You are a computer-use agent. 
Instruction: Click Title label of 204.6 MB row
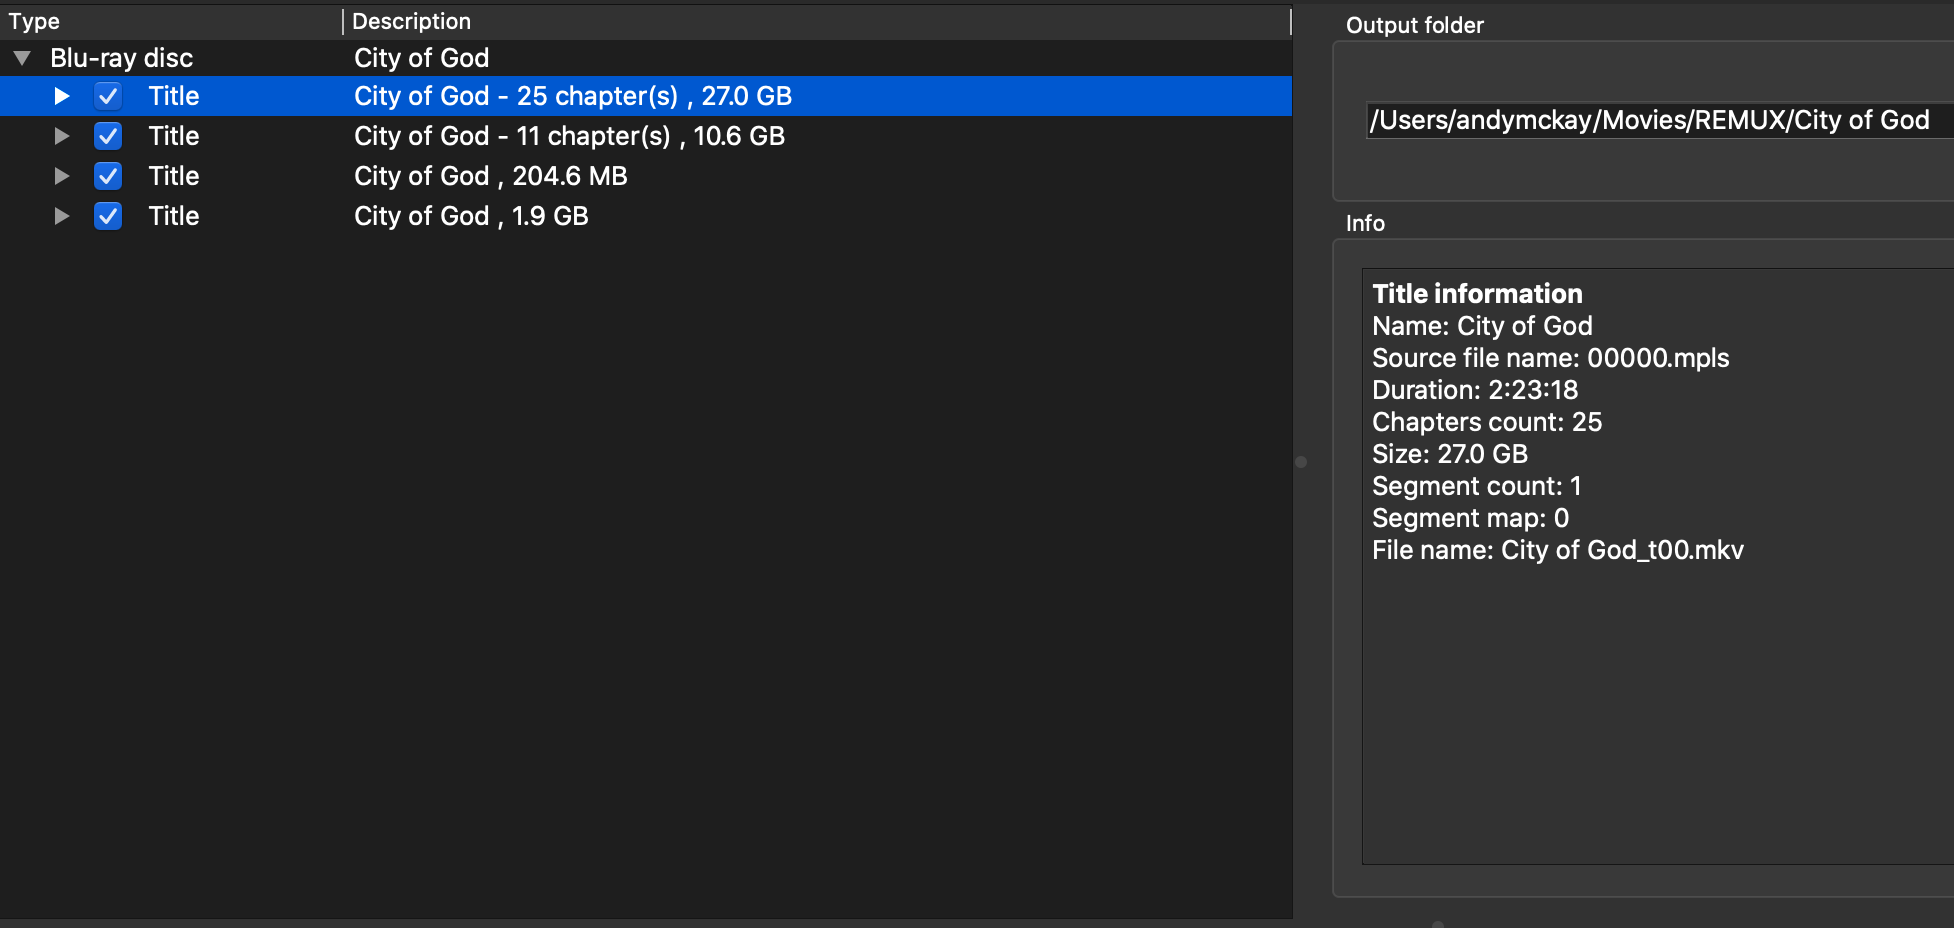(174, 176)
